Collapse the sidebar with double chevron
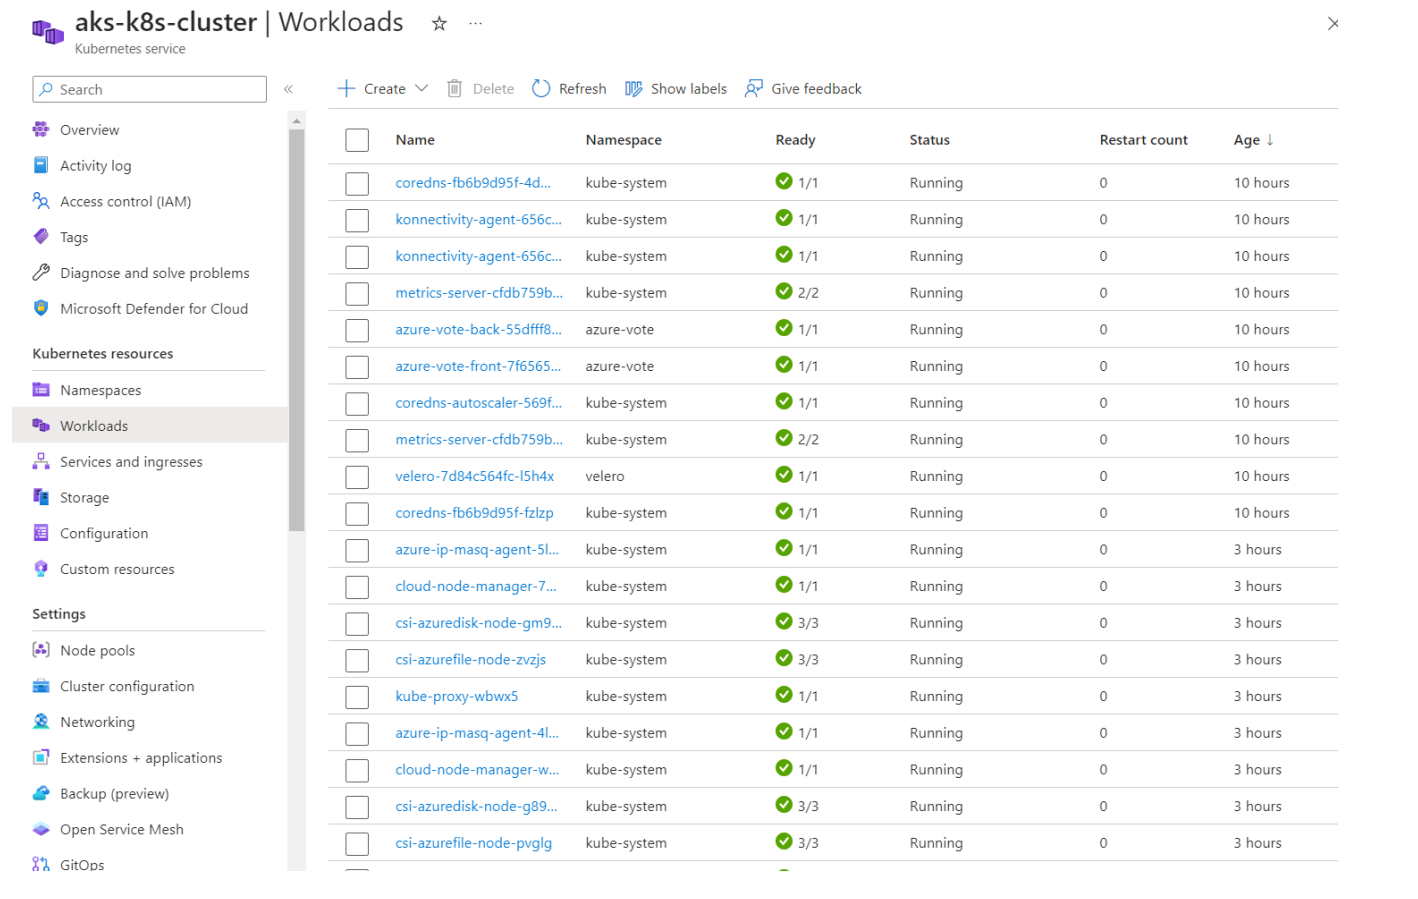1418x899 pixels. 288,90
